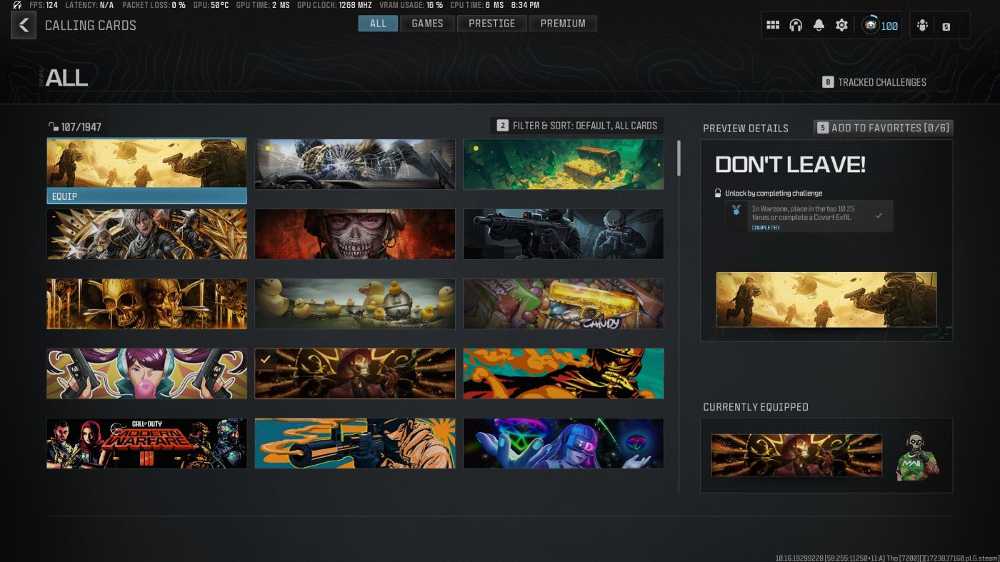The image size is (1000, 562).
Task: Select the green treasure chest calling card
Action: click(564, 164)
